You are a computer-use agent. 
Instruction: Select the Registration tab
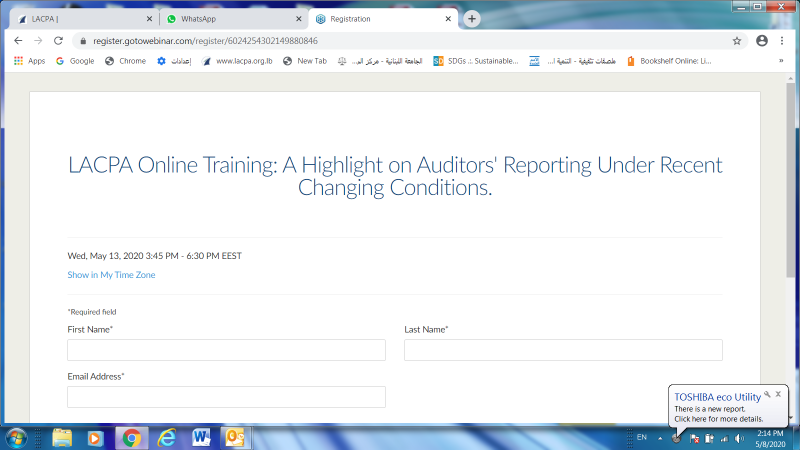(x=383, y=19)
